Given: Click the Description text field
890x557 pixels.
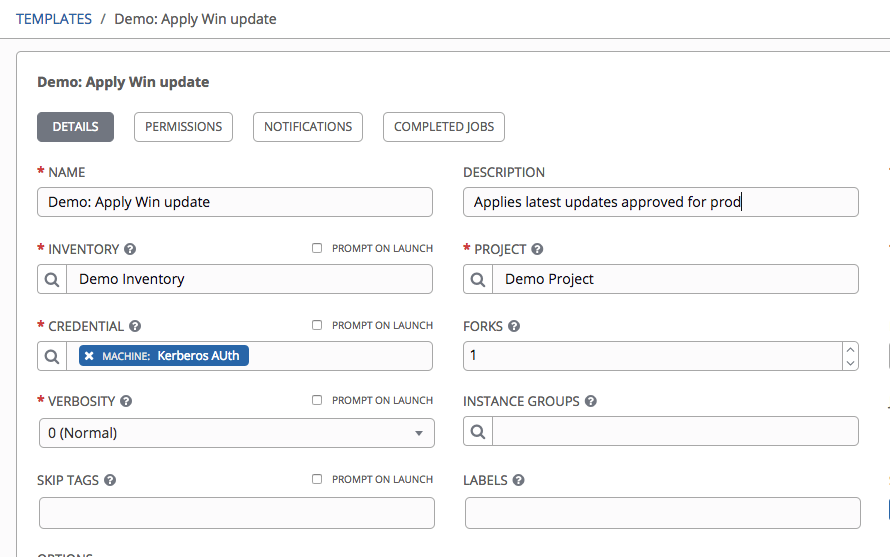Looking at the screenshot, I should click(660, 202).
